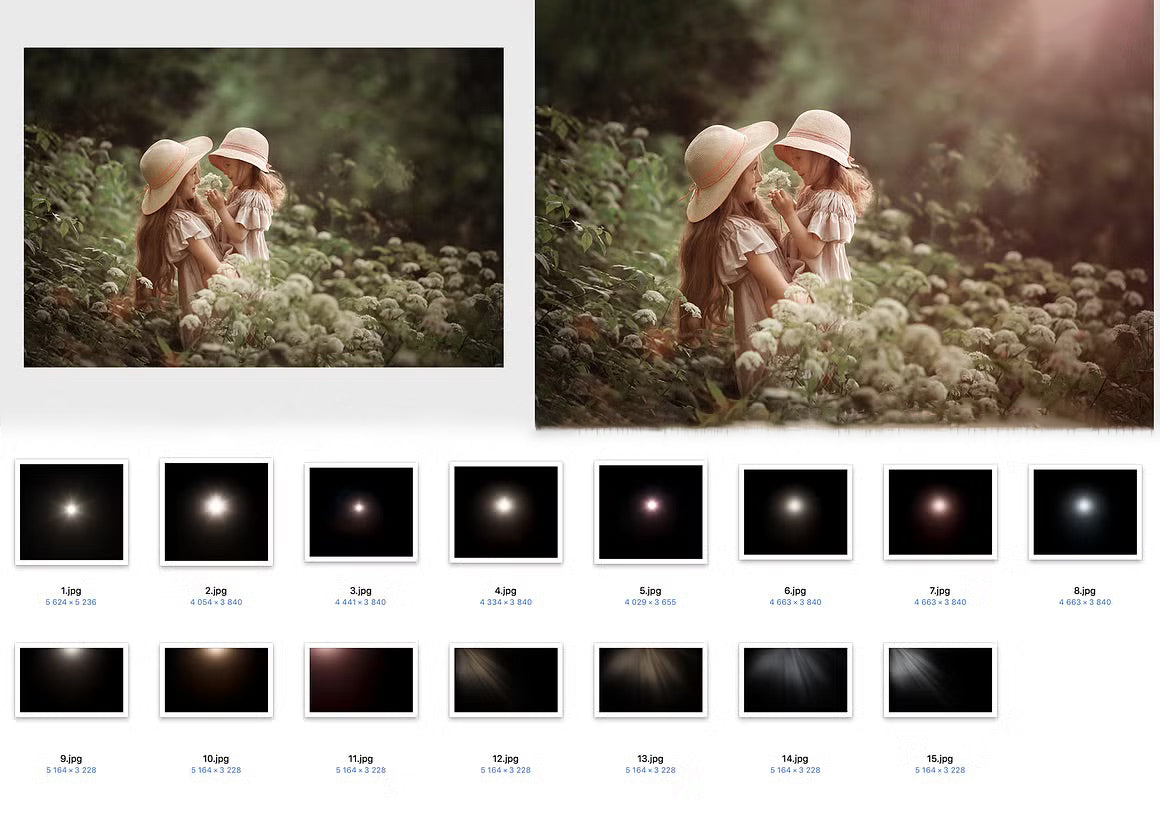Open the 9.jpg top light overlay

pyautogui.click(x=71, y=680)
